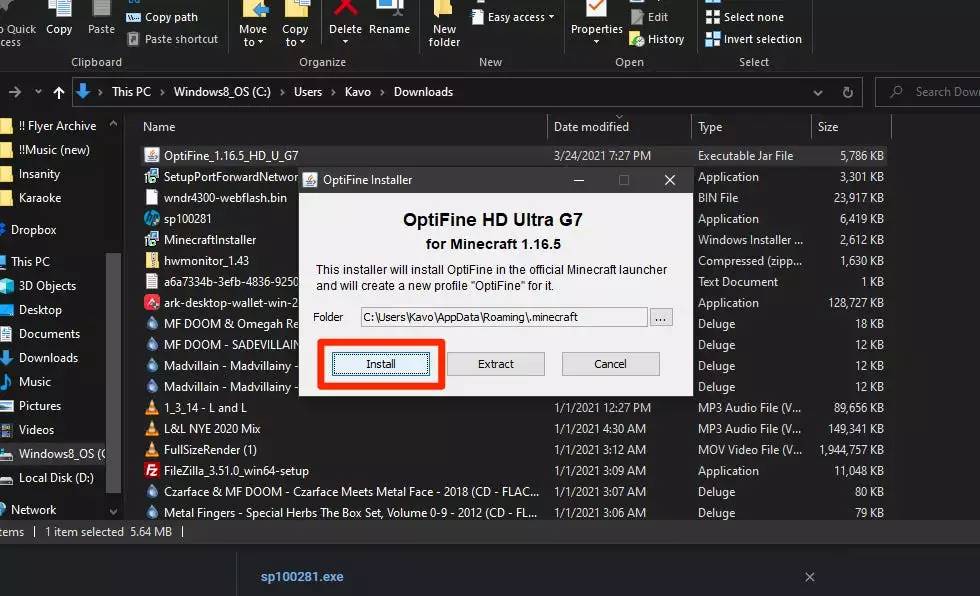Viewport: 980px width, 596px height.
Task: Click the Delete icon in ribbon
Action: pyautogui.click(x=345, y=10)
